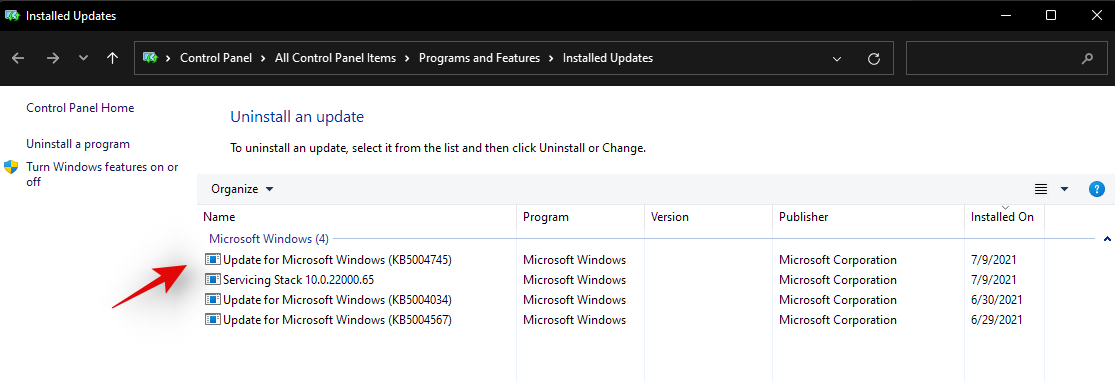Expand chevron after All Control Panel Items
This screenshot has height=382, width=1115.
click(407, 58)
